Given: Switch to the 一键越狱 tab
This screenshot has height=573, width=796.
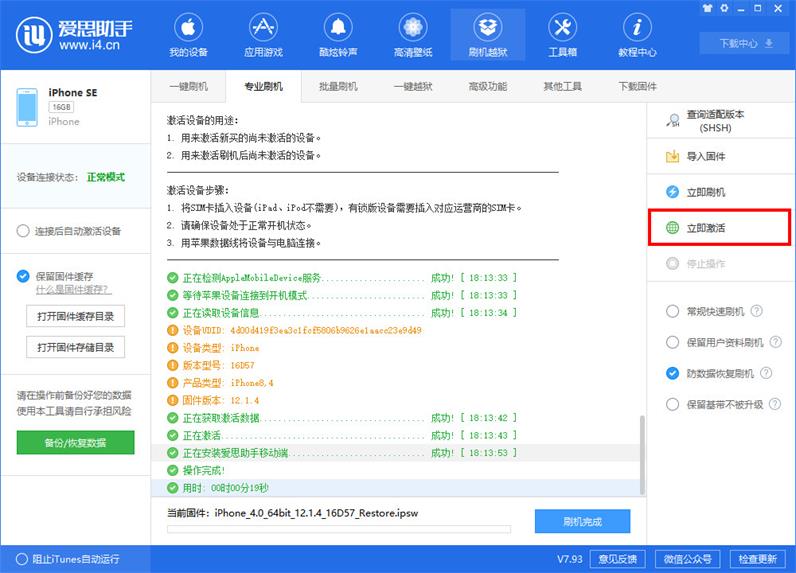Looking at the screenshot, I should click(x=413, y=86).
